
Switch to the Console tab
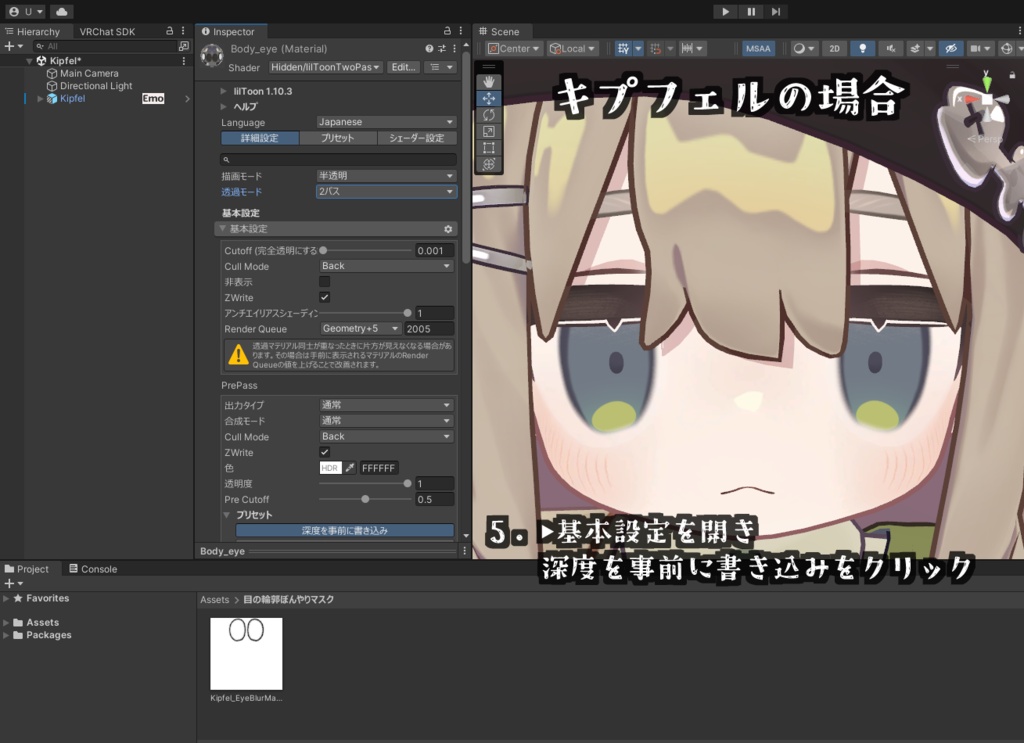93,569
